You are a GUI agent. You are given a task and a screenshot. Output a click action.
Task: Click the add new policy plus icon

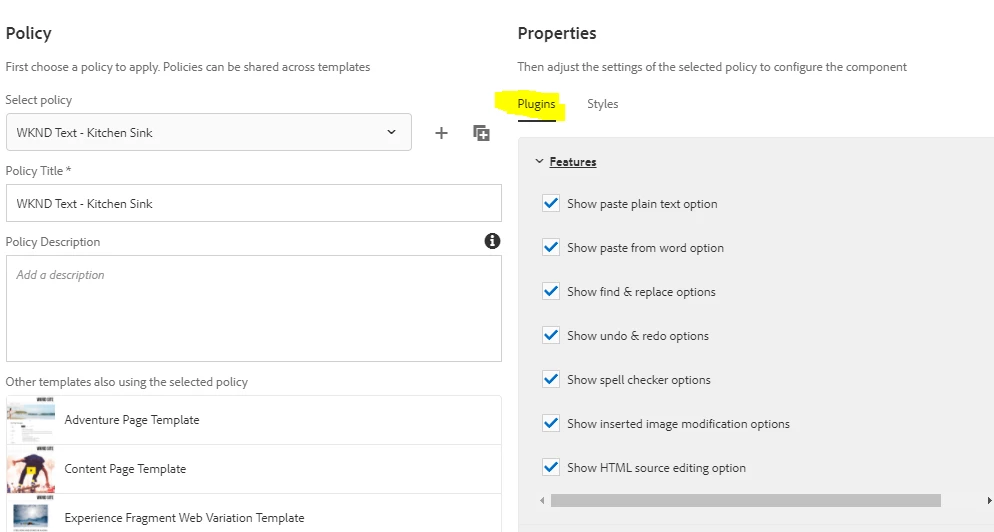coord(441,133)
